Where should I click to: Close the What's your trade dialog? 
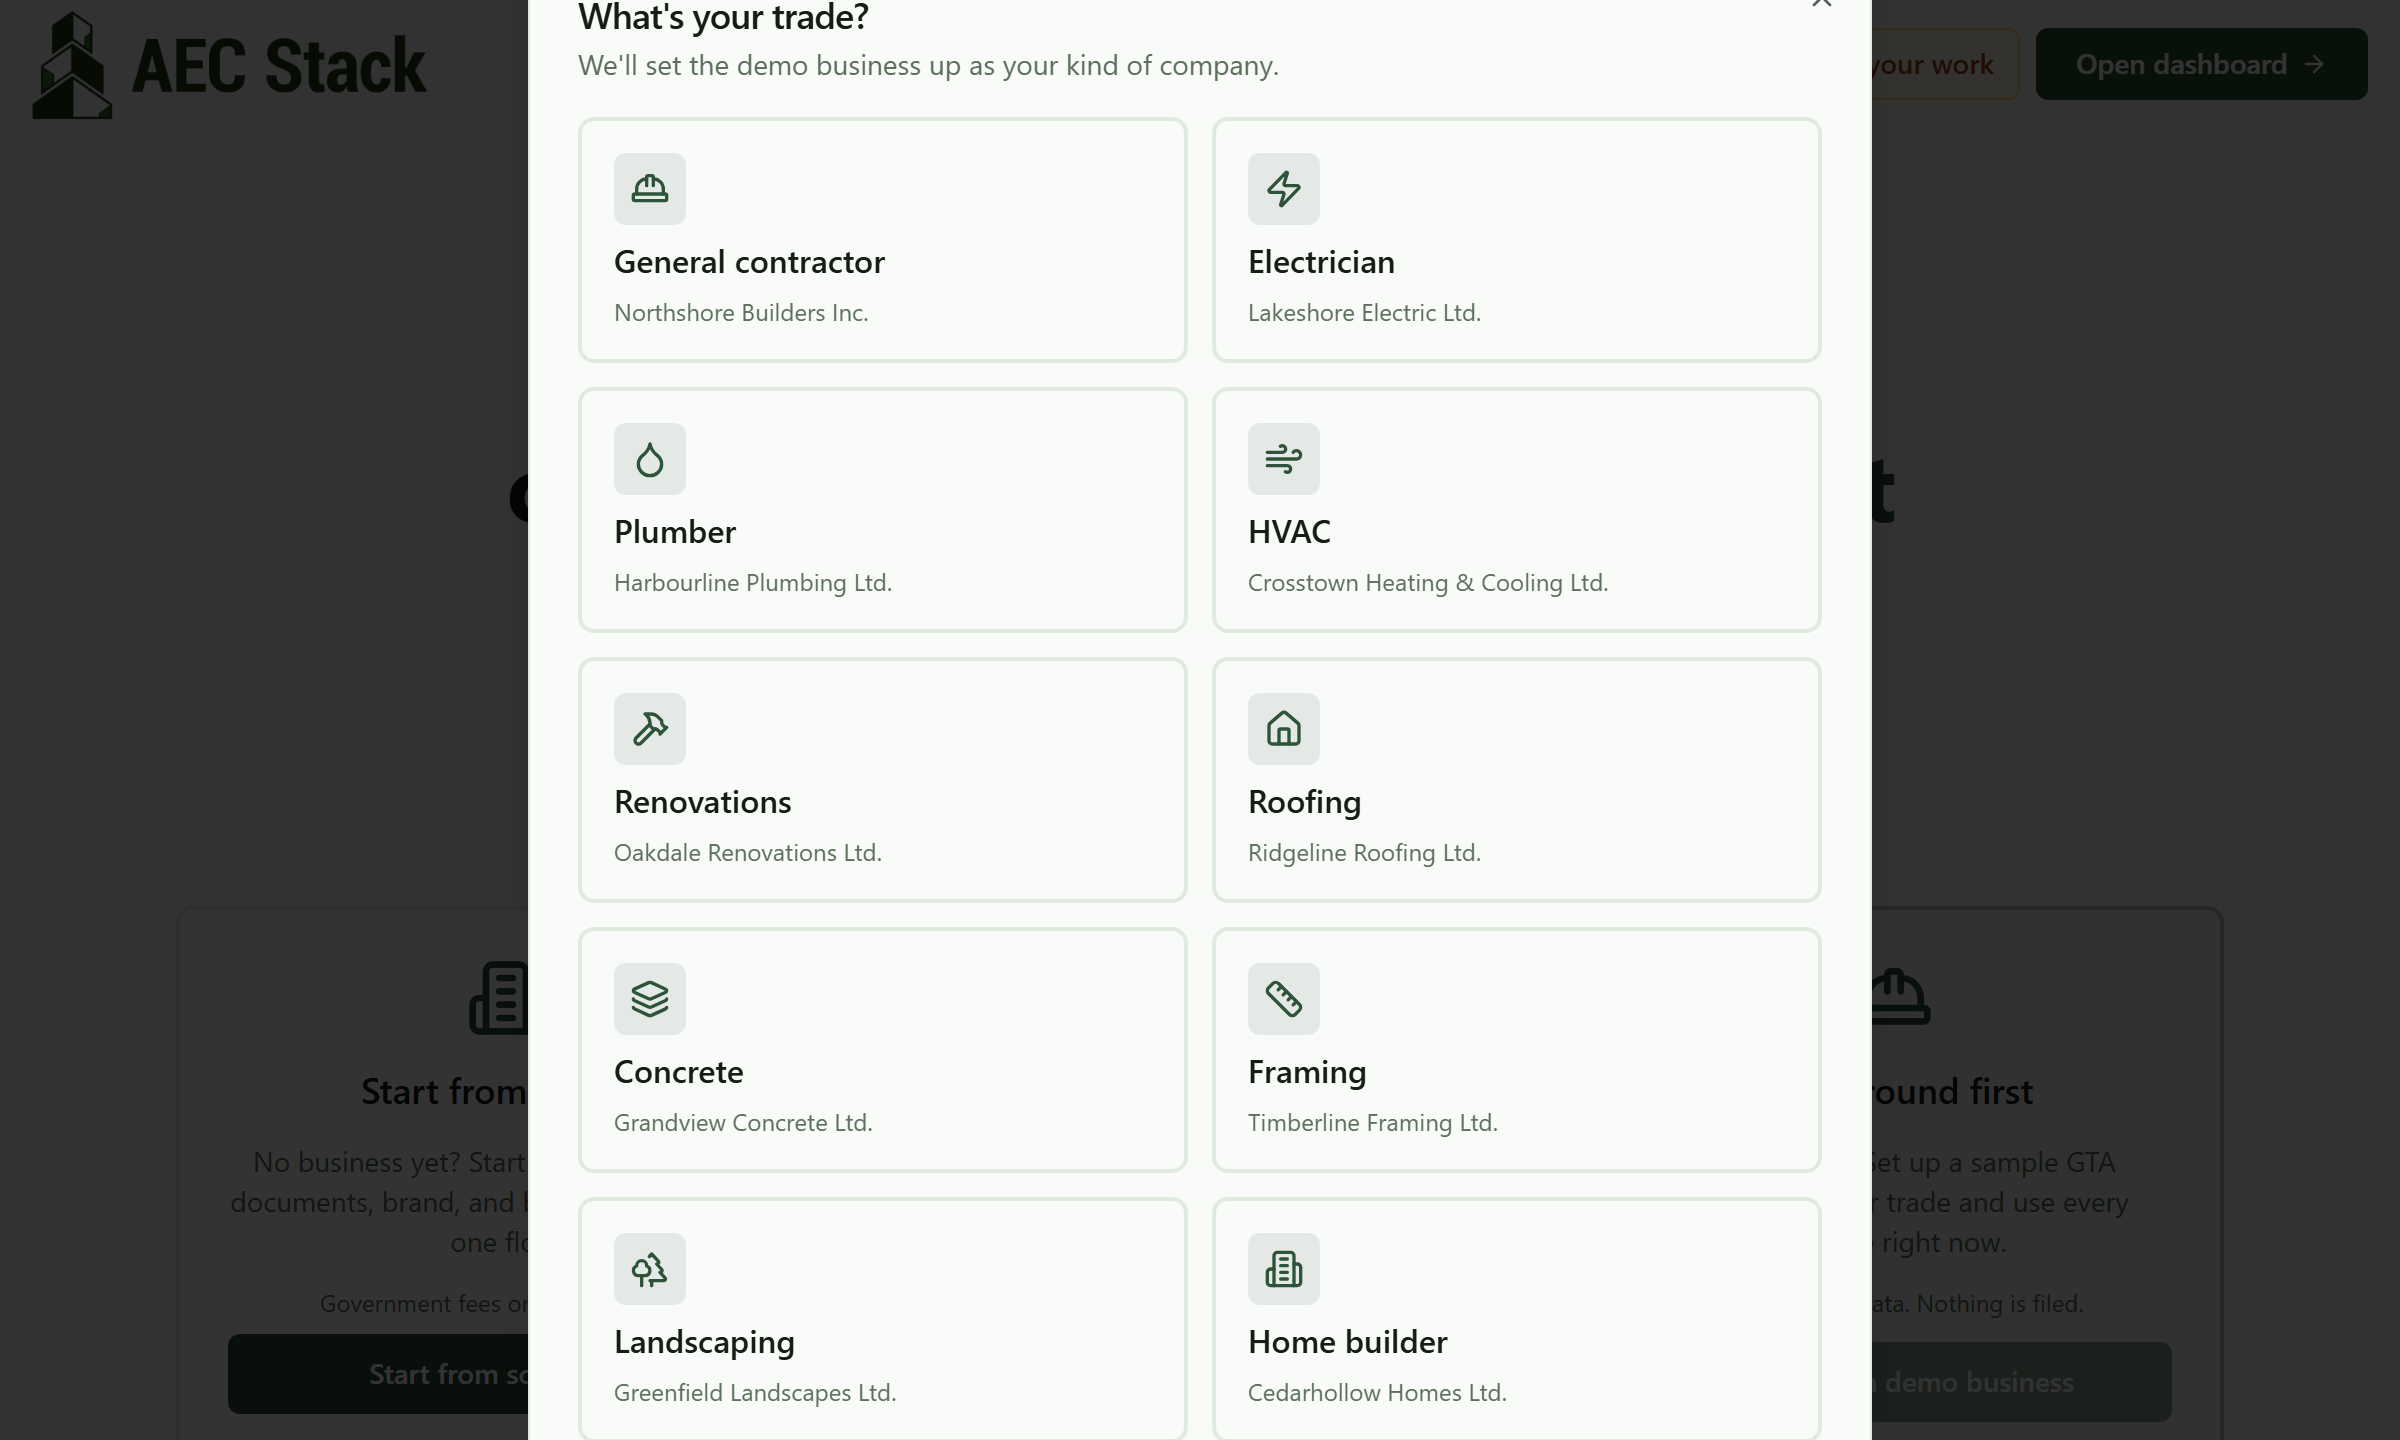(1821, 4)
